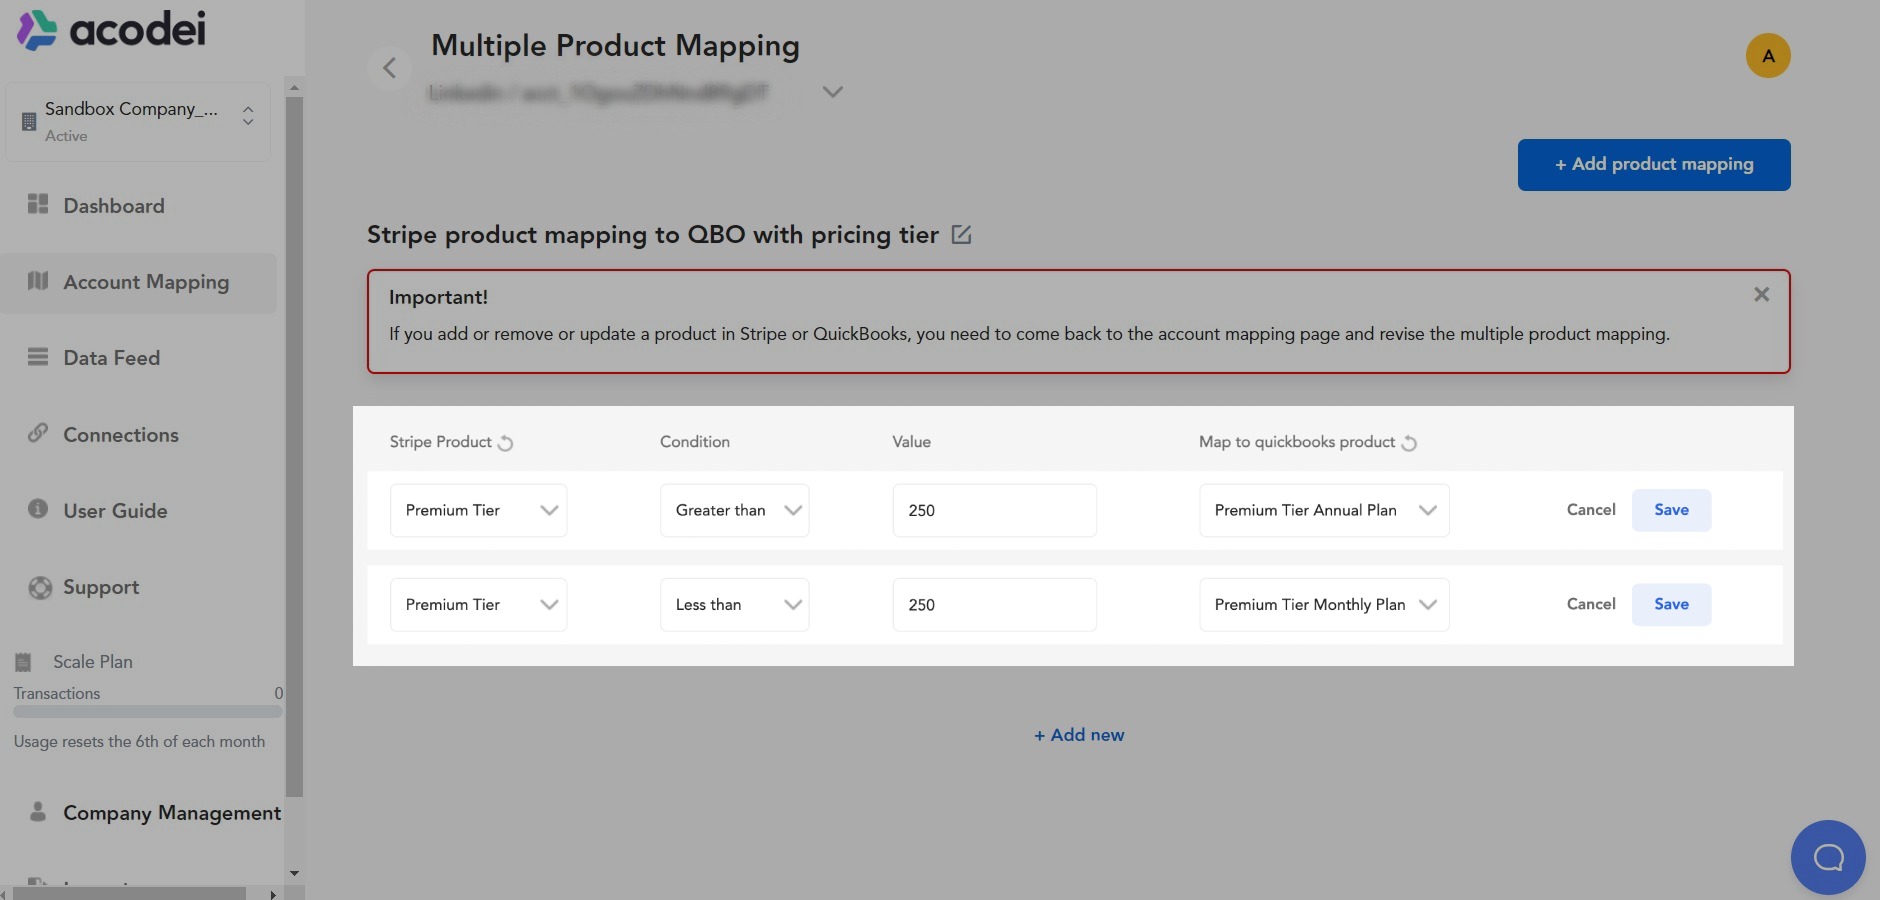Click the Scale Plan icon
The height and width of the screenshot is (900, 1880).
click(x=23, y=662)
